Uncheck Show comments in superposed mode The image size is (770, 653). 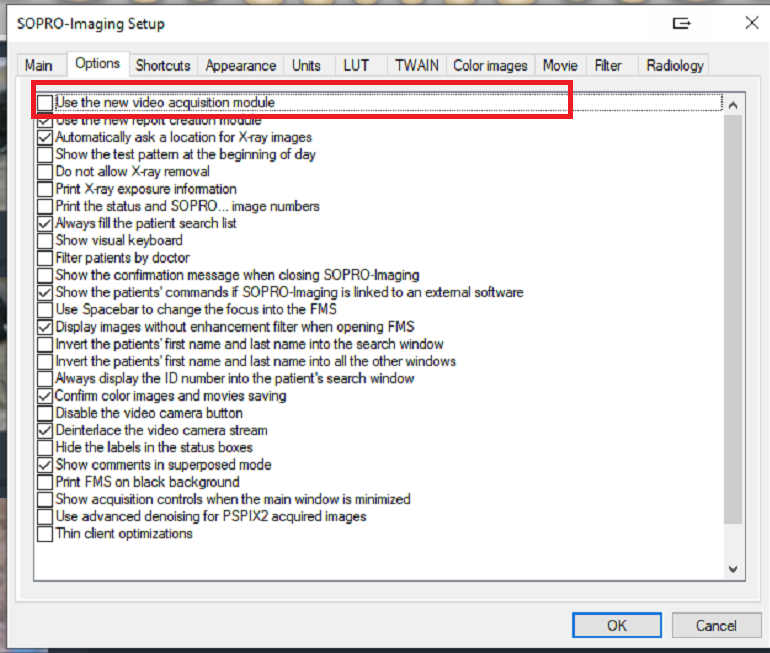click(45, 465)
